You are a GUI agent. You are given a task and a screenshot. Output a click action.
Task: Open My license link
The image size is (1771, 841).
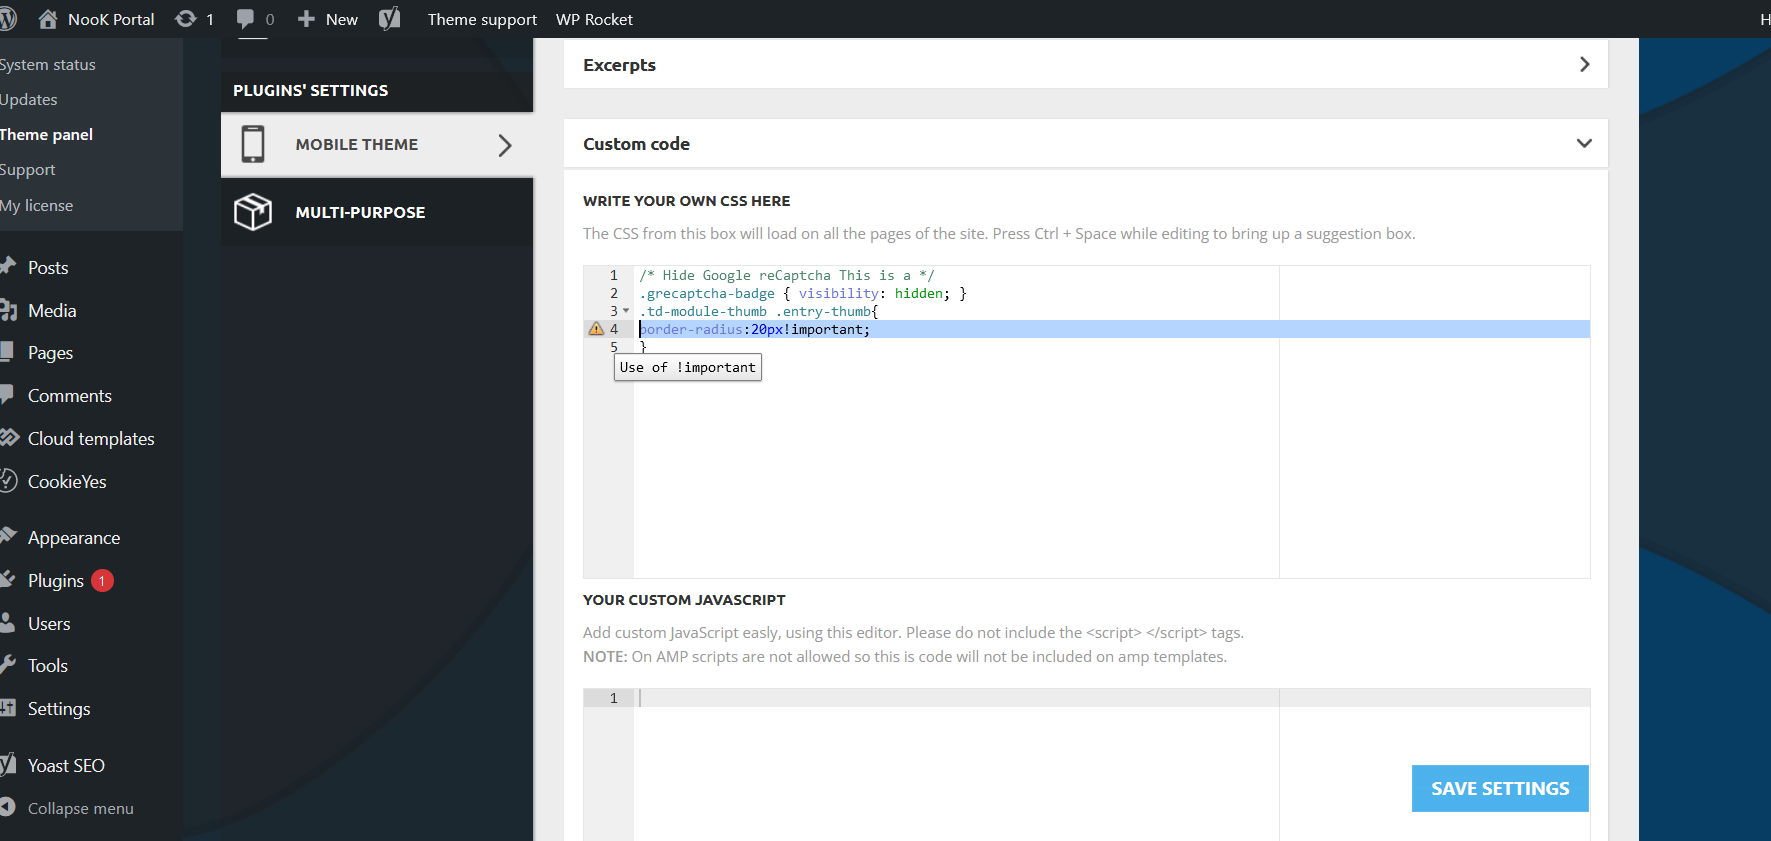click(x=37, y=205)
